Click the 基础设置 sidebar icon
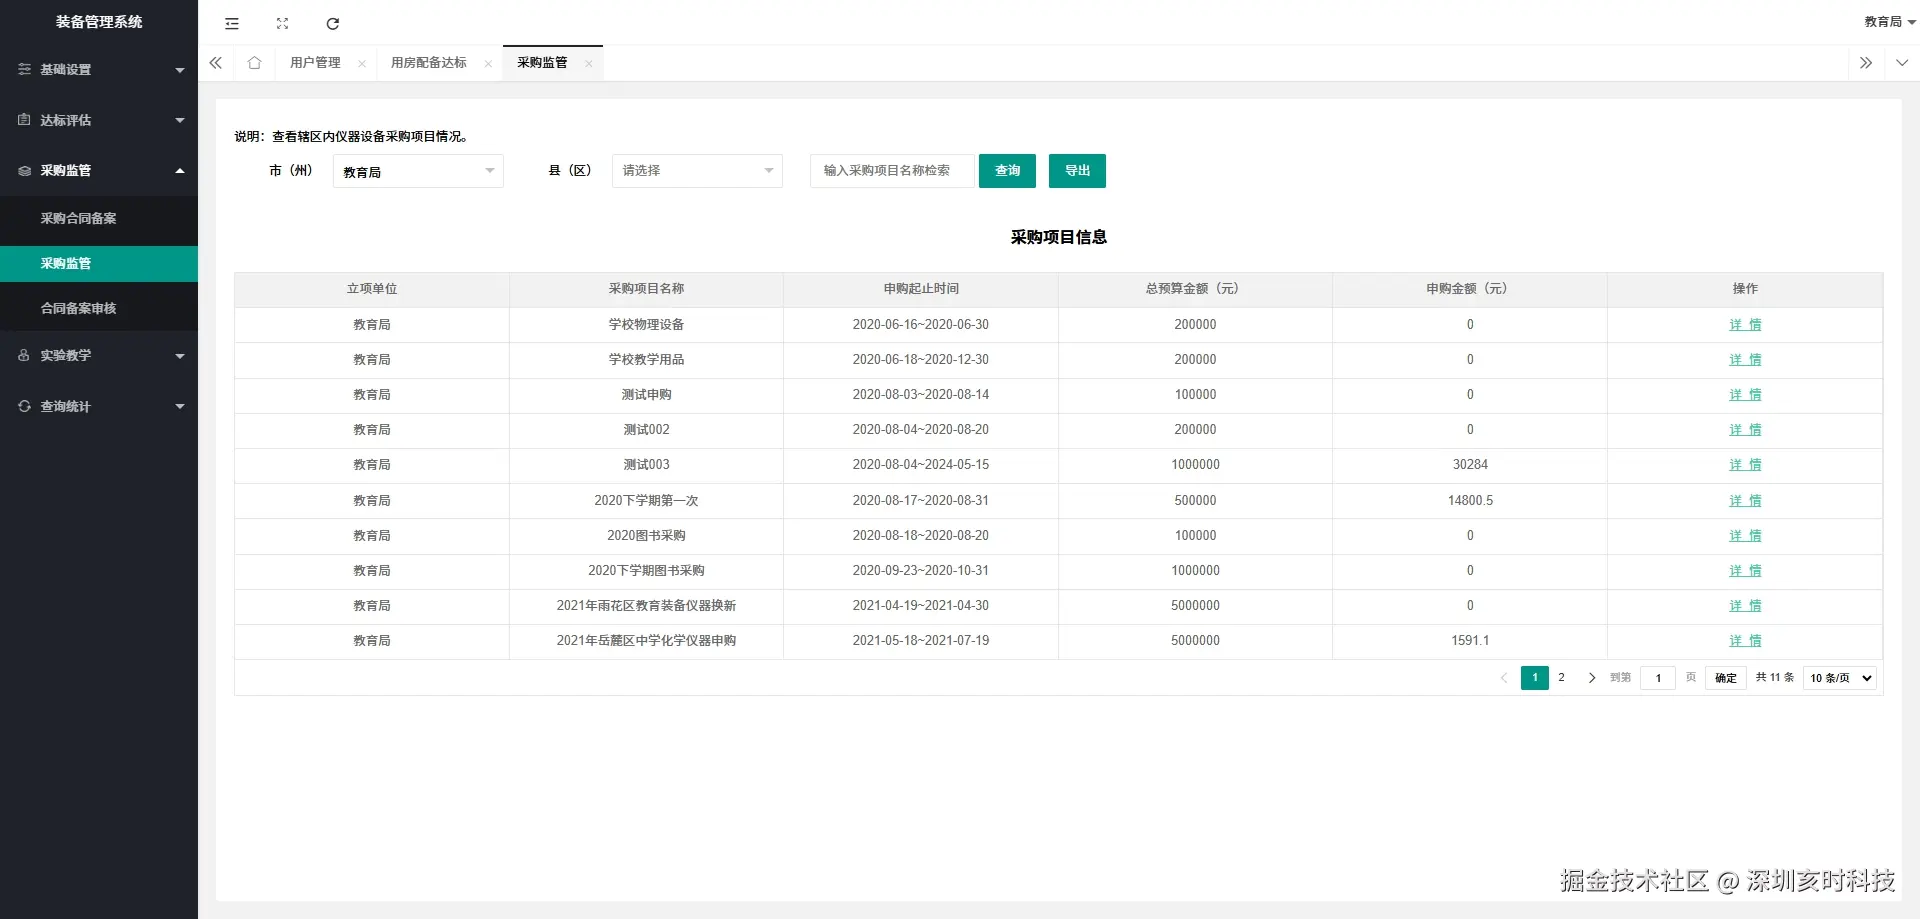This screenshot has width=1920, height=919. pyautogui.click(x=24, y=69)
